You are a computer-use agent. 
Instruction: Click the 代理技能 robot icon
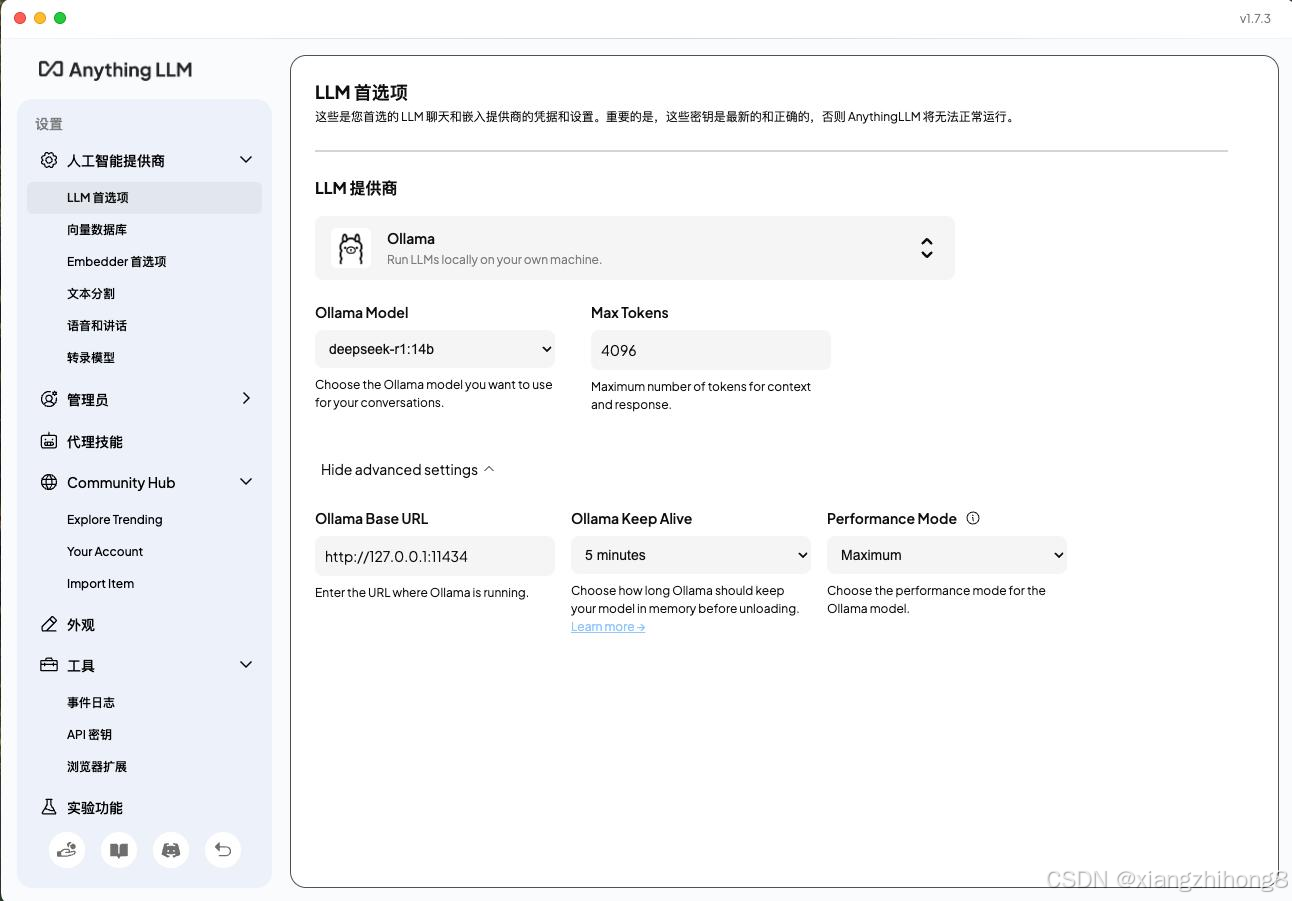pyautogui.click(x=49, y=441)
